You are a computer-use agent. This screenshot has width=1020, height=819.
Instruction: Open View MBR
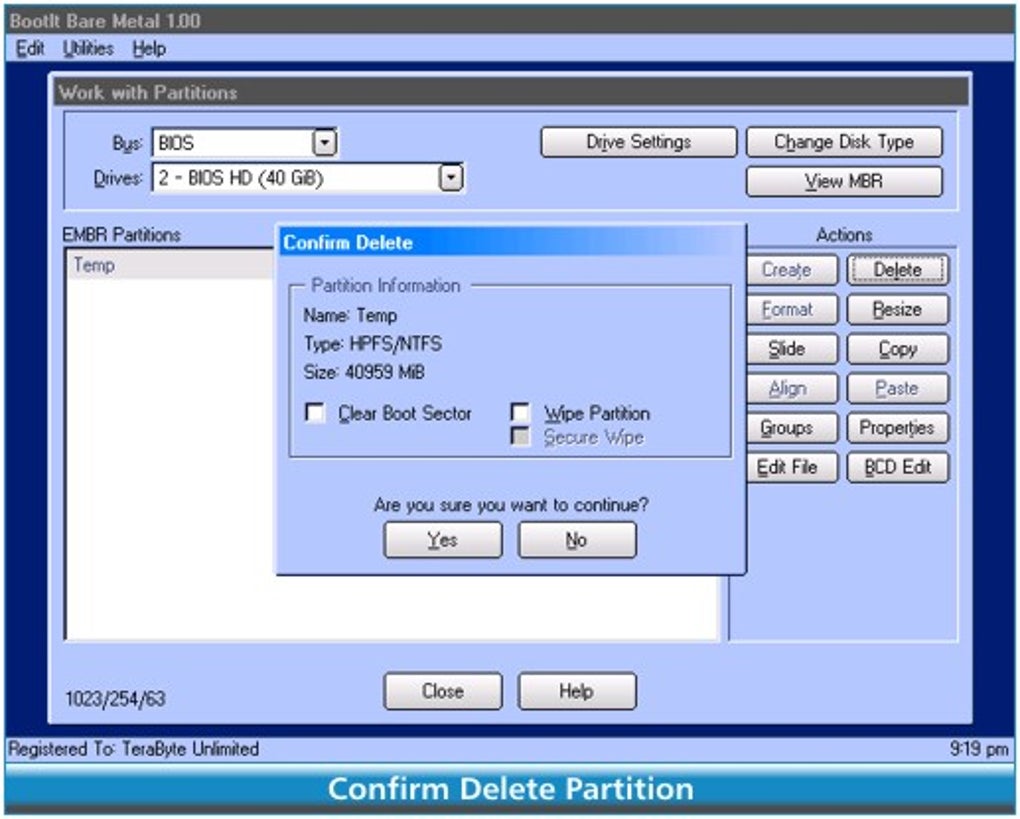(x=844, y=181)
